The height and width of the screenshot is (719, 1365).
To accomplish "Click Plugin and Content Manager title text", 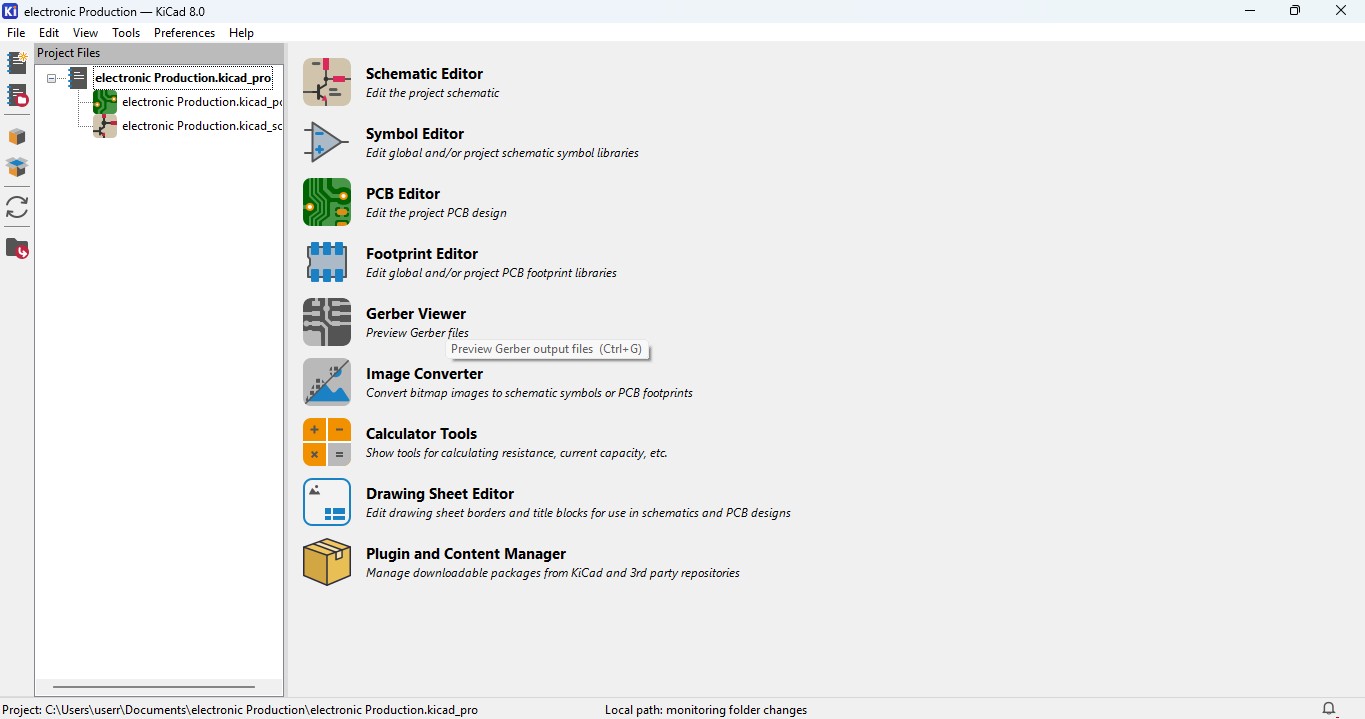I will pos(466,554).
